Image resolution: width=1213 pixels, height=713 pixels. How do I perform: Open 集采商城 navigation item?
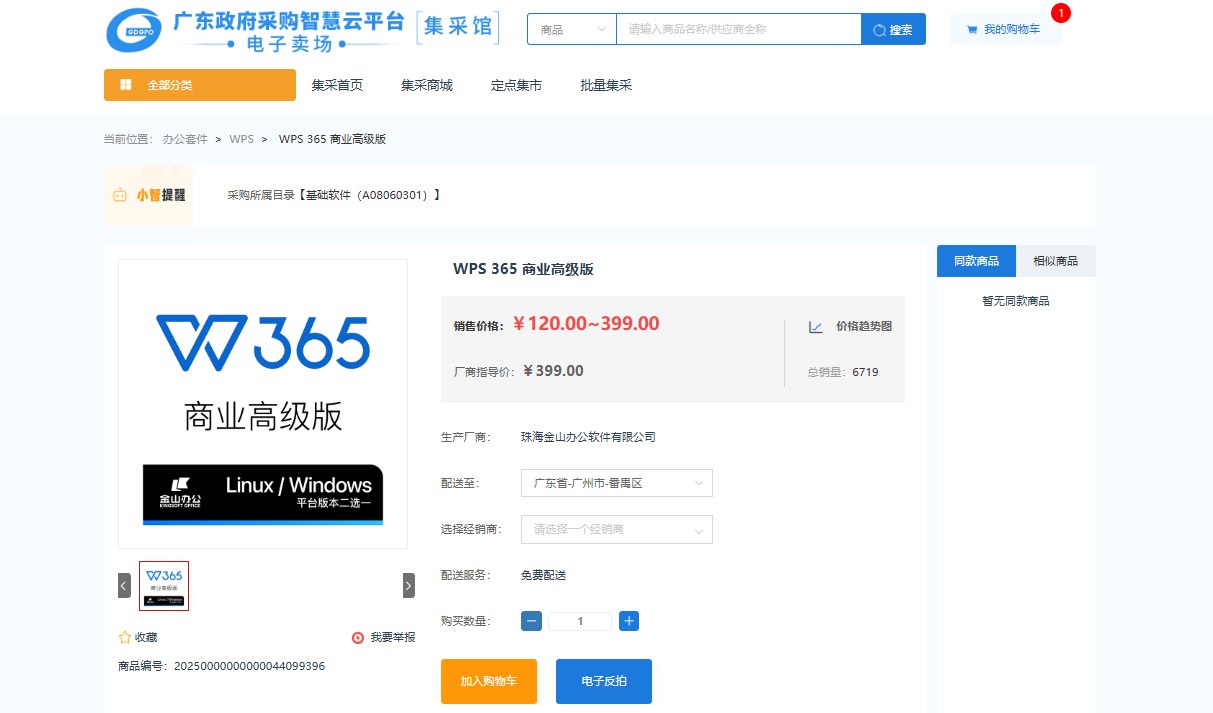click(427, 85)
